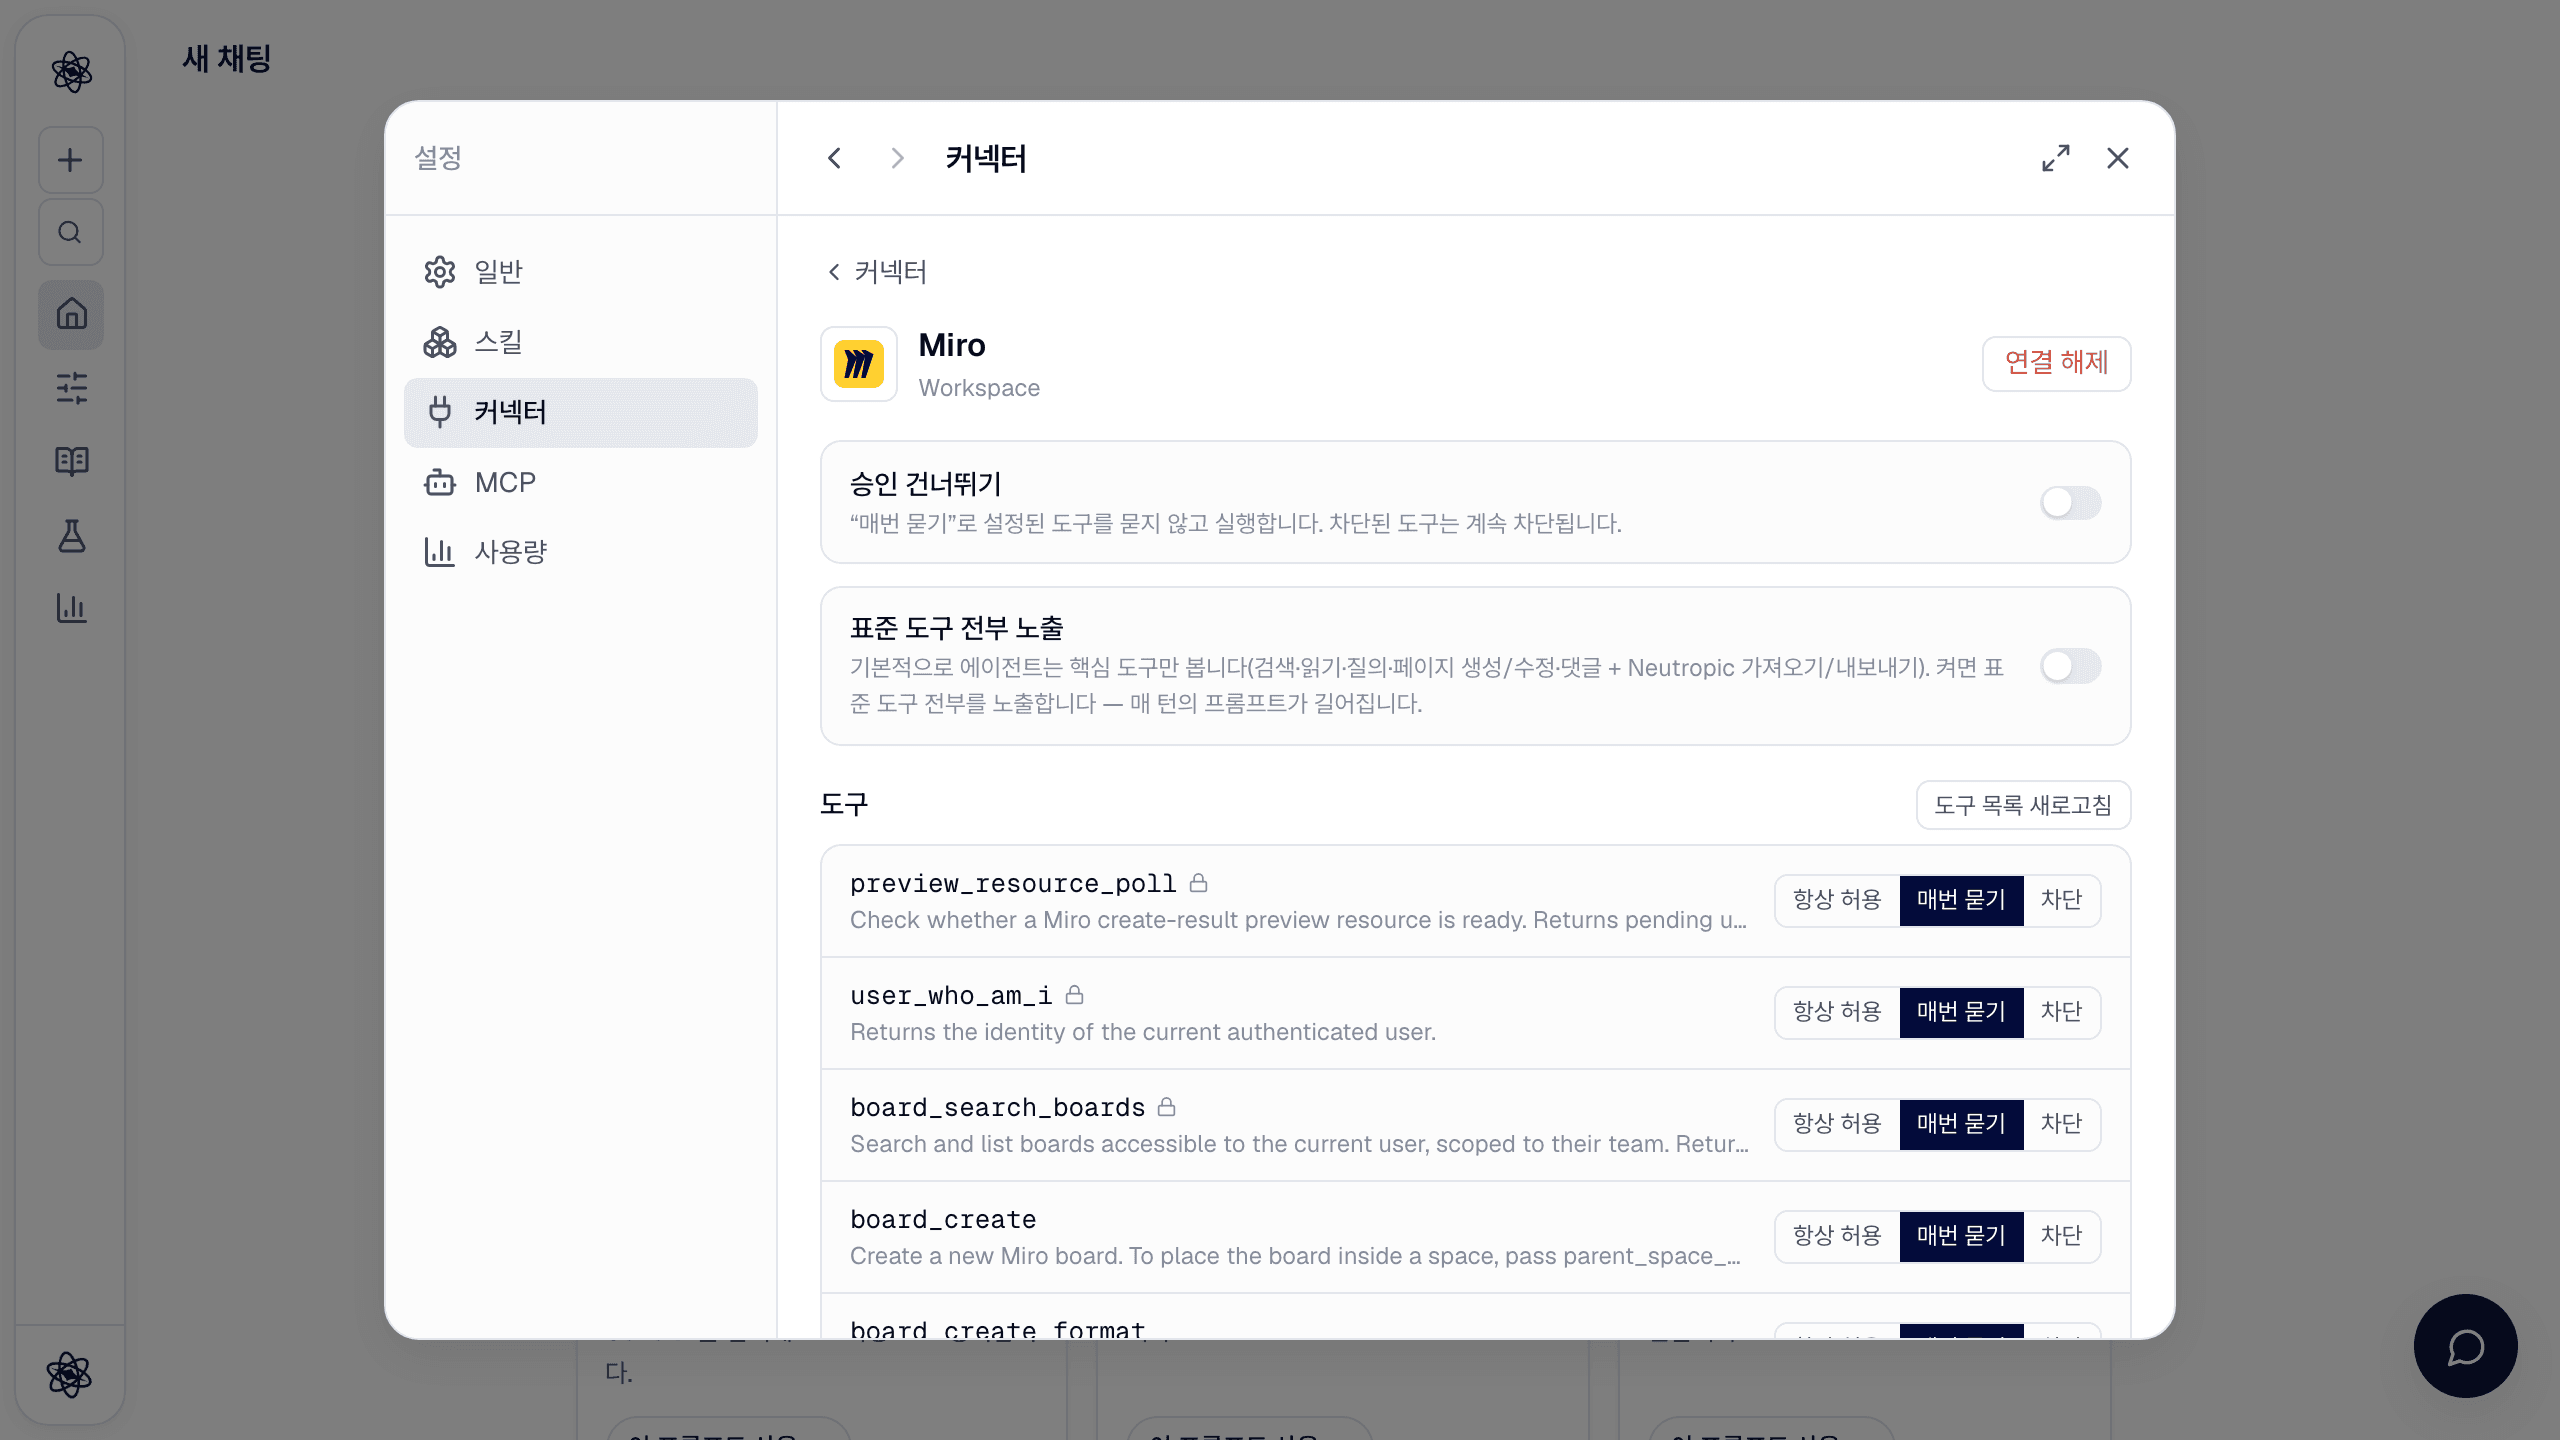Close the settings dialog
This screenshot has width=2560, height=1440.
(x=2118, y=158)
